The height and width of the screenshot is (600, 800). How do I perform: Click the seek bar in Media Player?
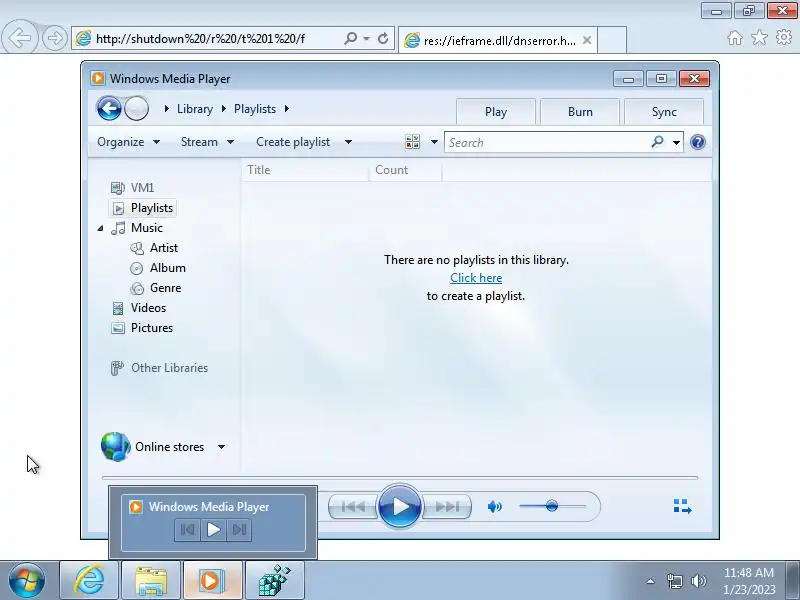[x=400, y=478]
